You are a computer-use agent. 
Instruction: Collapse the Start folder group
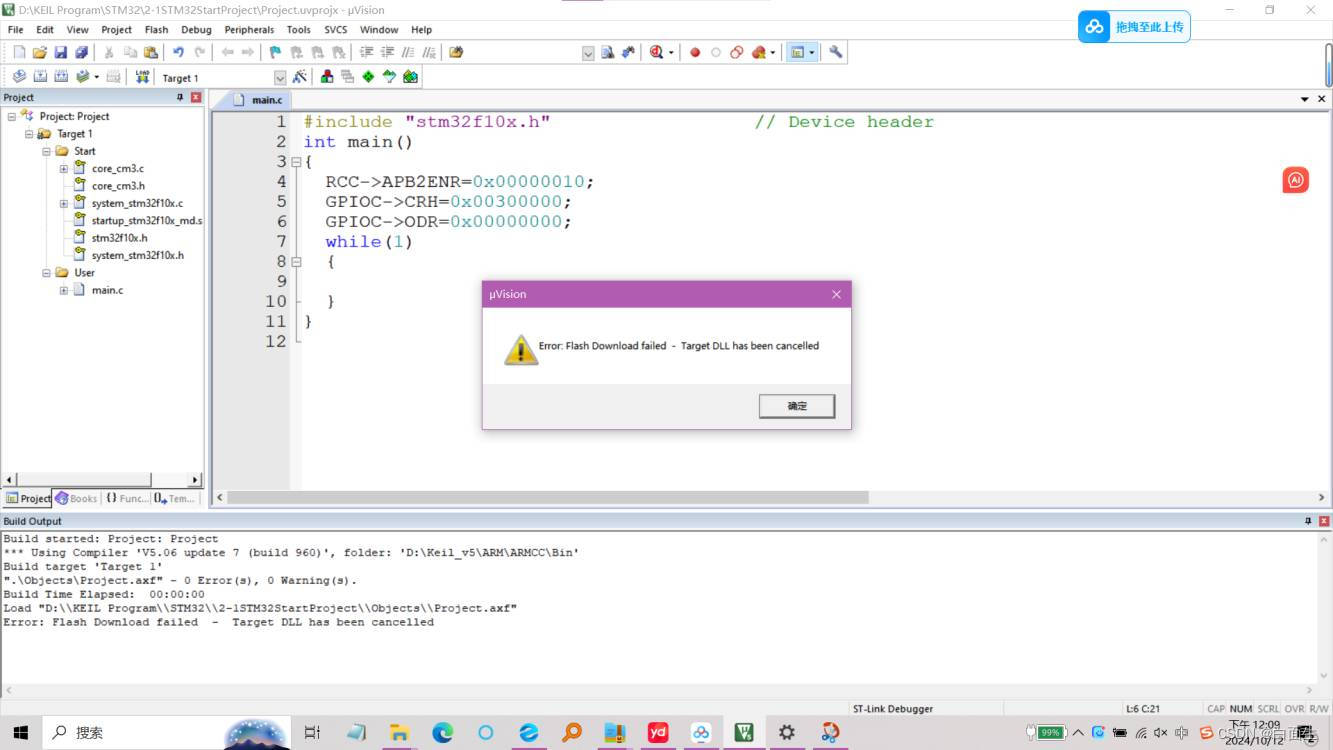pyautogui.click(x=46, y=151)
